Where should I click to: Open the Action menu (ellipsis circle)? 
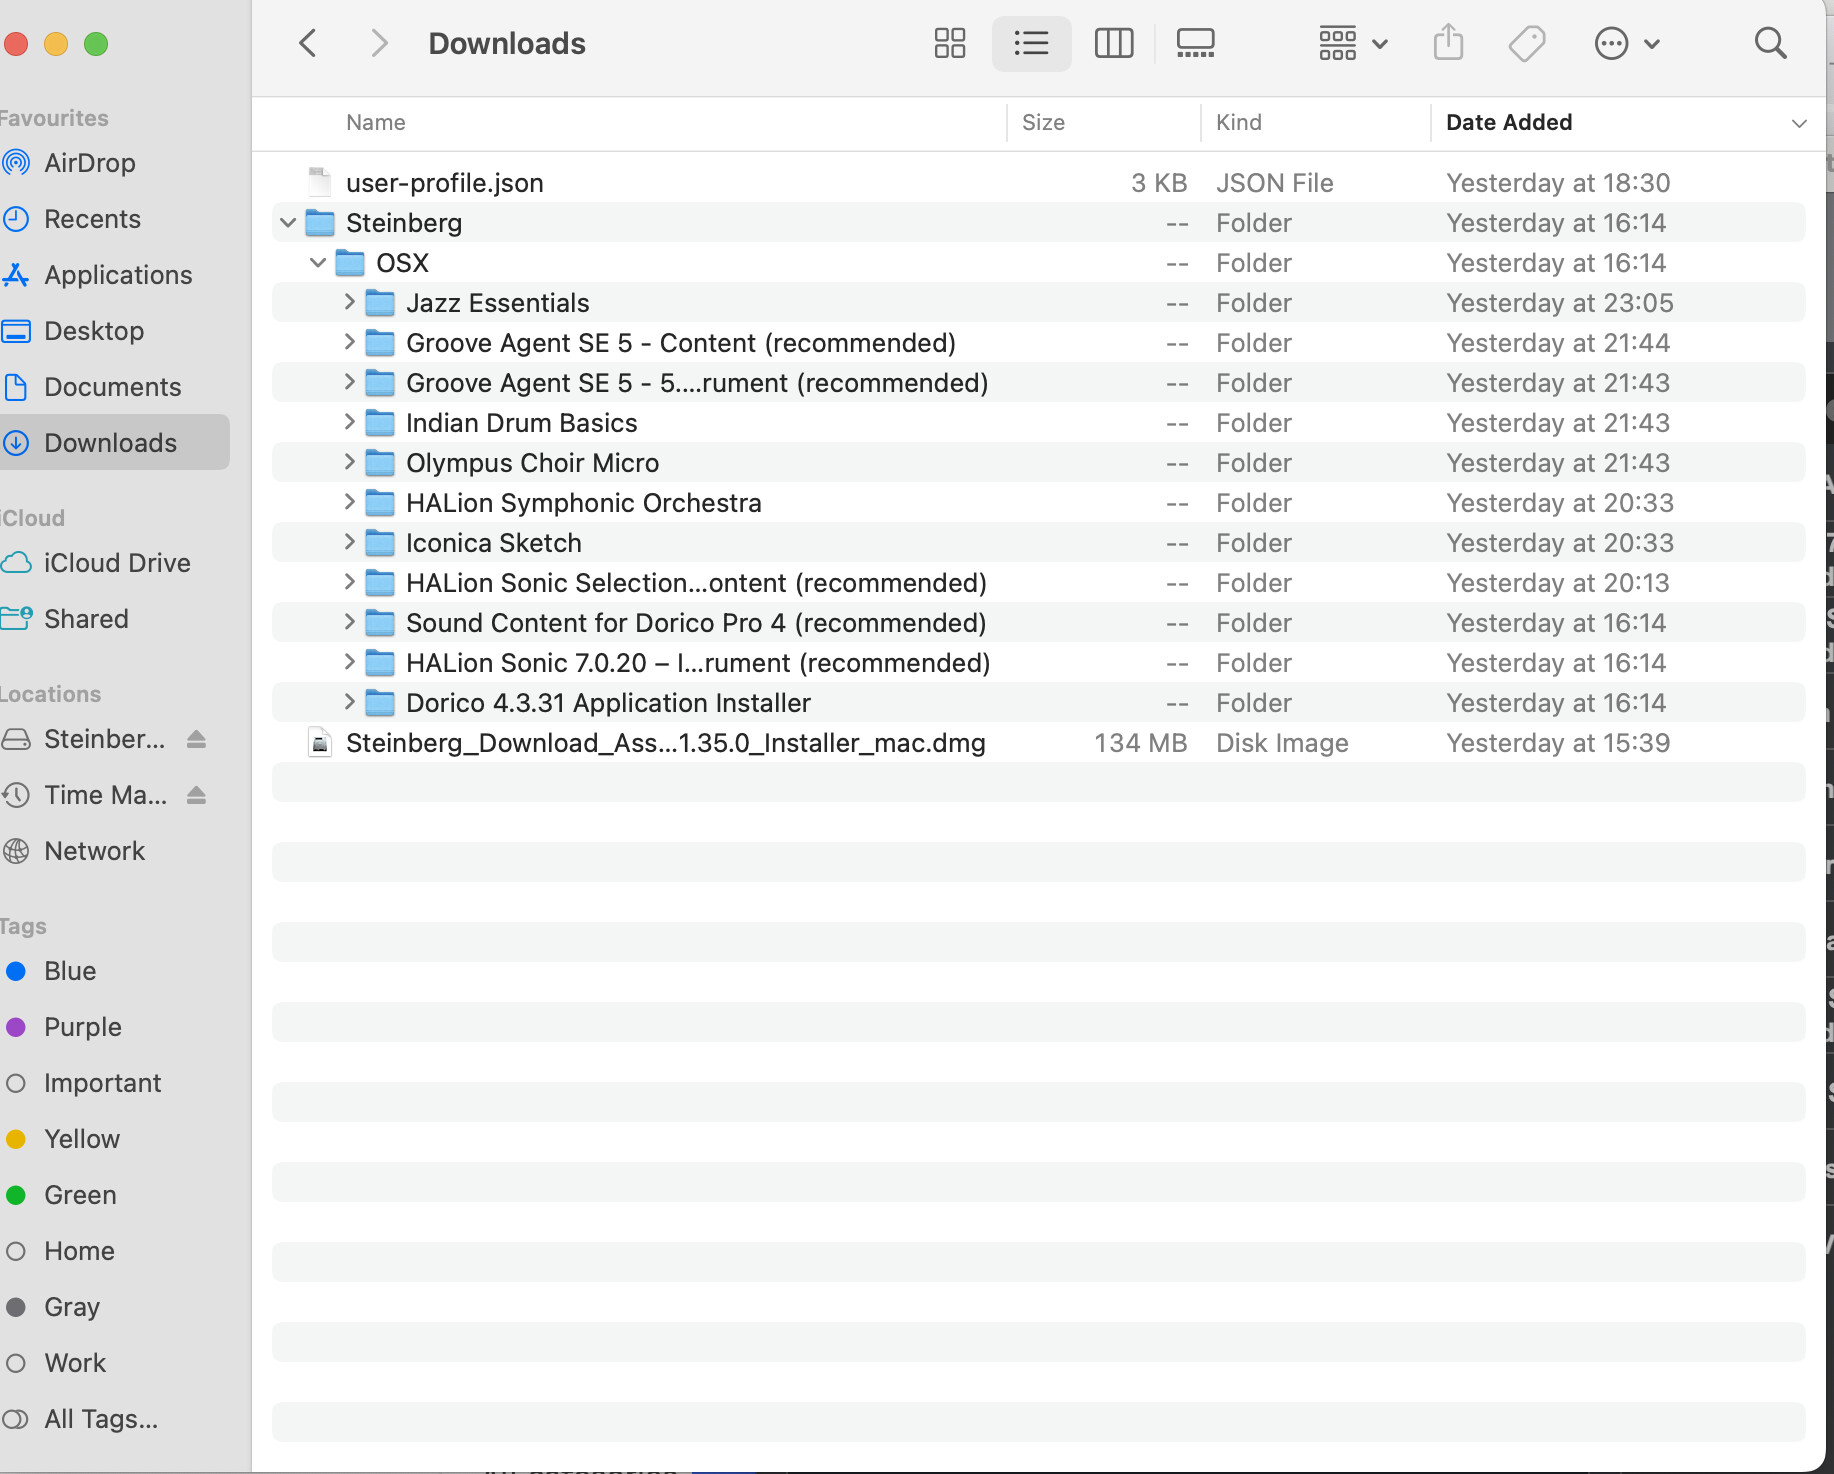[1627, 43]
